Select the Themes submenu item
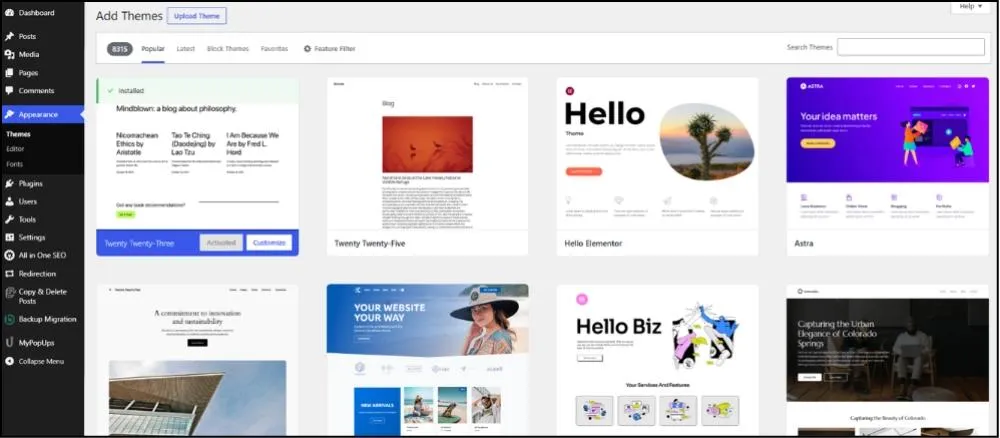This screenshot has height=438, width=1000. click(18, 135)
